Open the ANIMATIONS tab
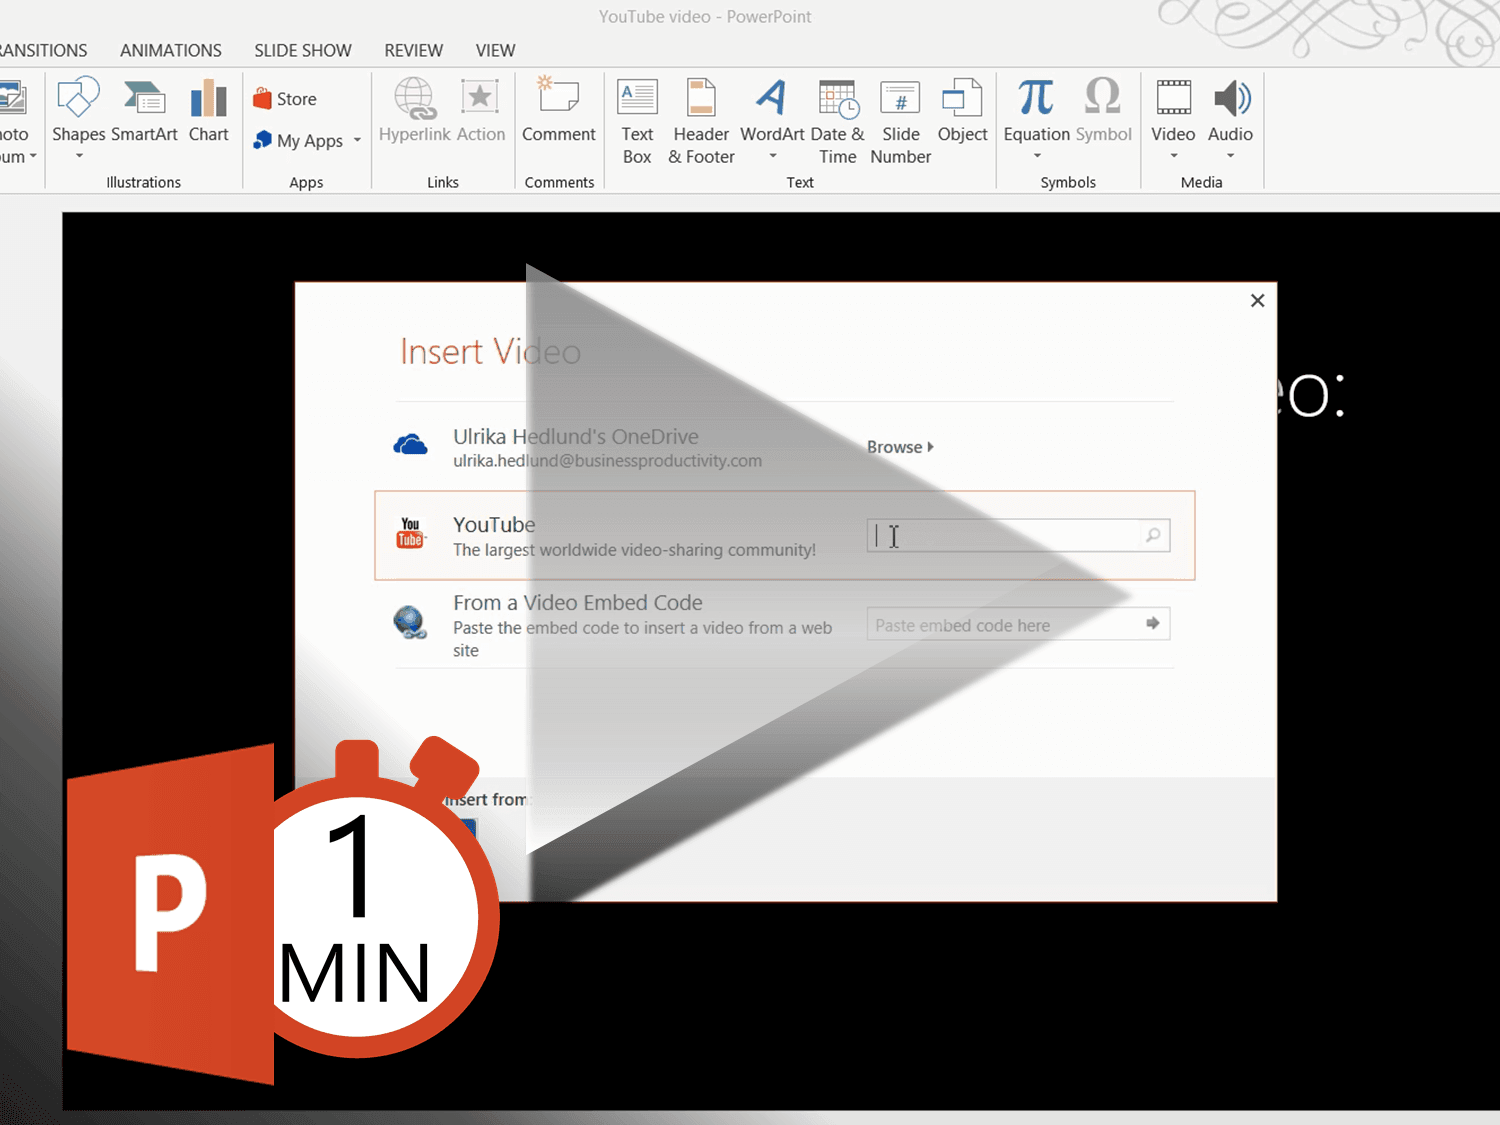 pos(171,50)
